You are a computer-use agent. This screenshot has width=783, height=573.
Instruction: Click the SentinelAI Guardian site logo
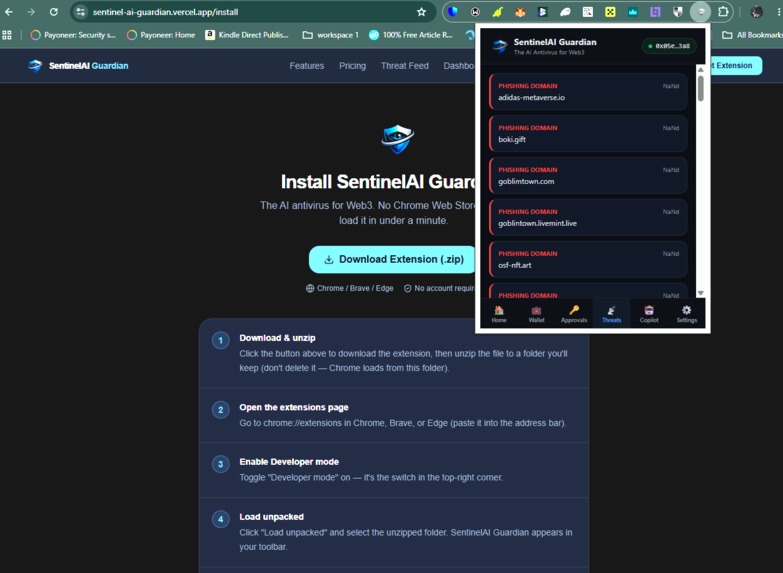pos(78,65)
